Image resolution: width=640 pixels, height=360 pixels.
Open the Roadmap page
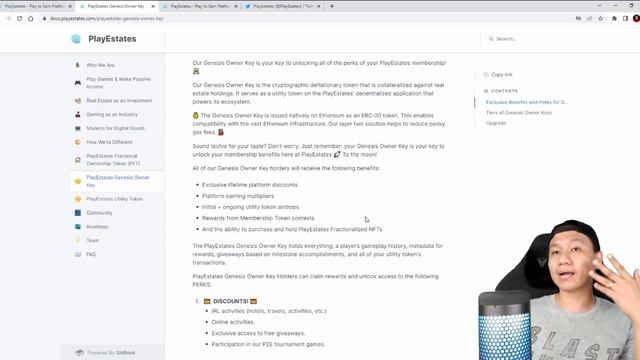click(x=97, y=227)
